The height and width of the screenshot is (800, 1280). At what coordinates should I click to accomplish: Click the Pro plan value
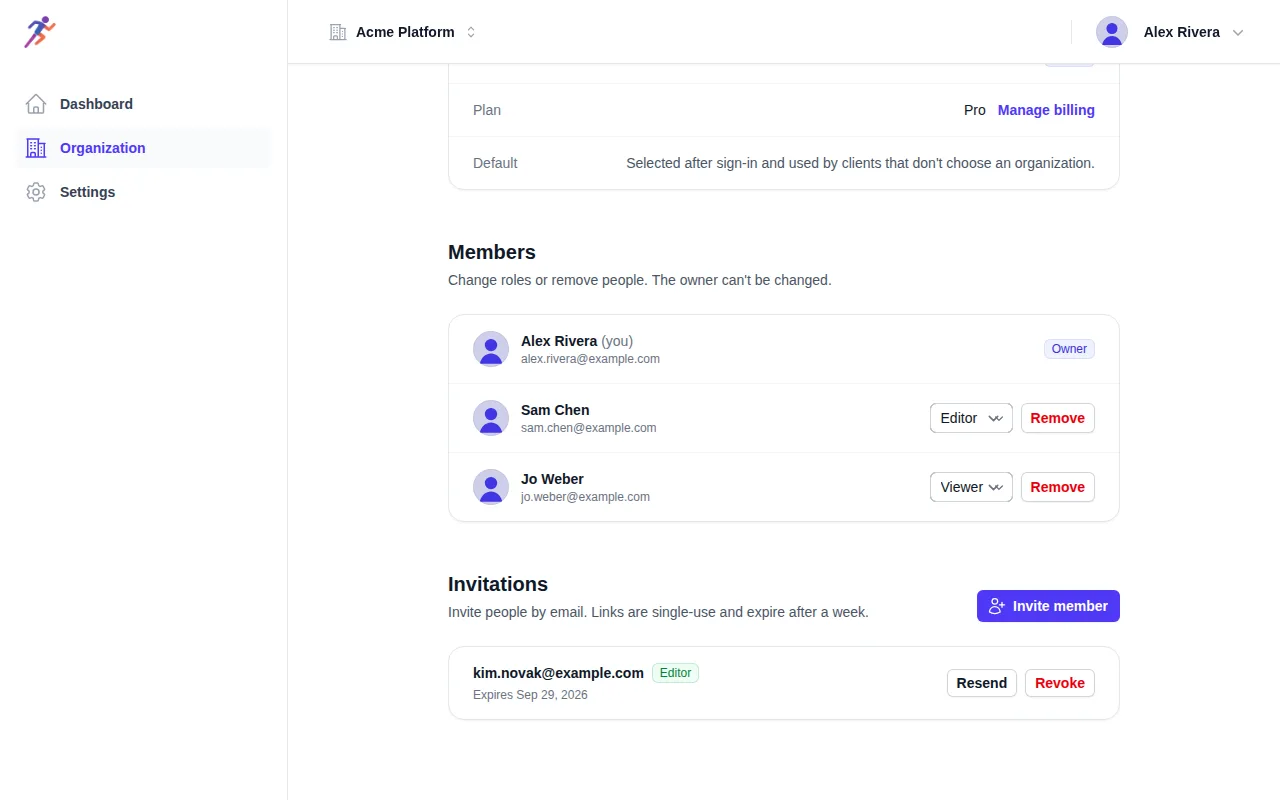[975, 110]
